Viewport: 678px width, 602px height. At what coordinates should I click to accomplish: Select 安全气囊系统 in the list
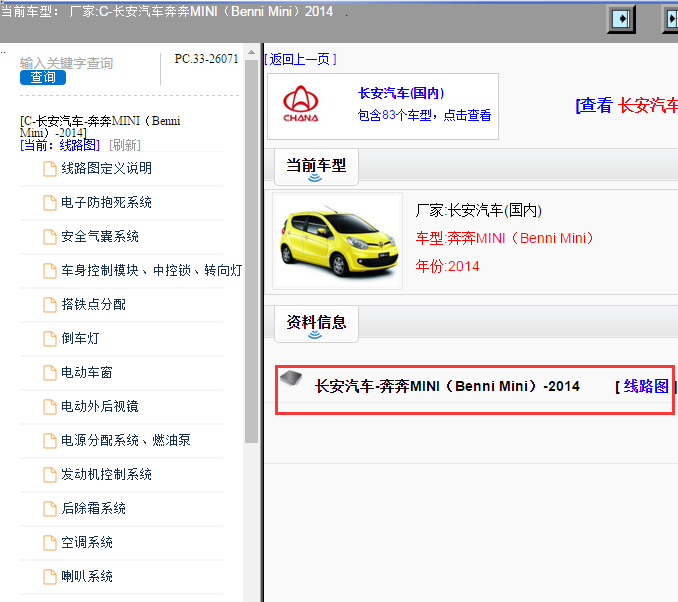[x=100, y=236]
